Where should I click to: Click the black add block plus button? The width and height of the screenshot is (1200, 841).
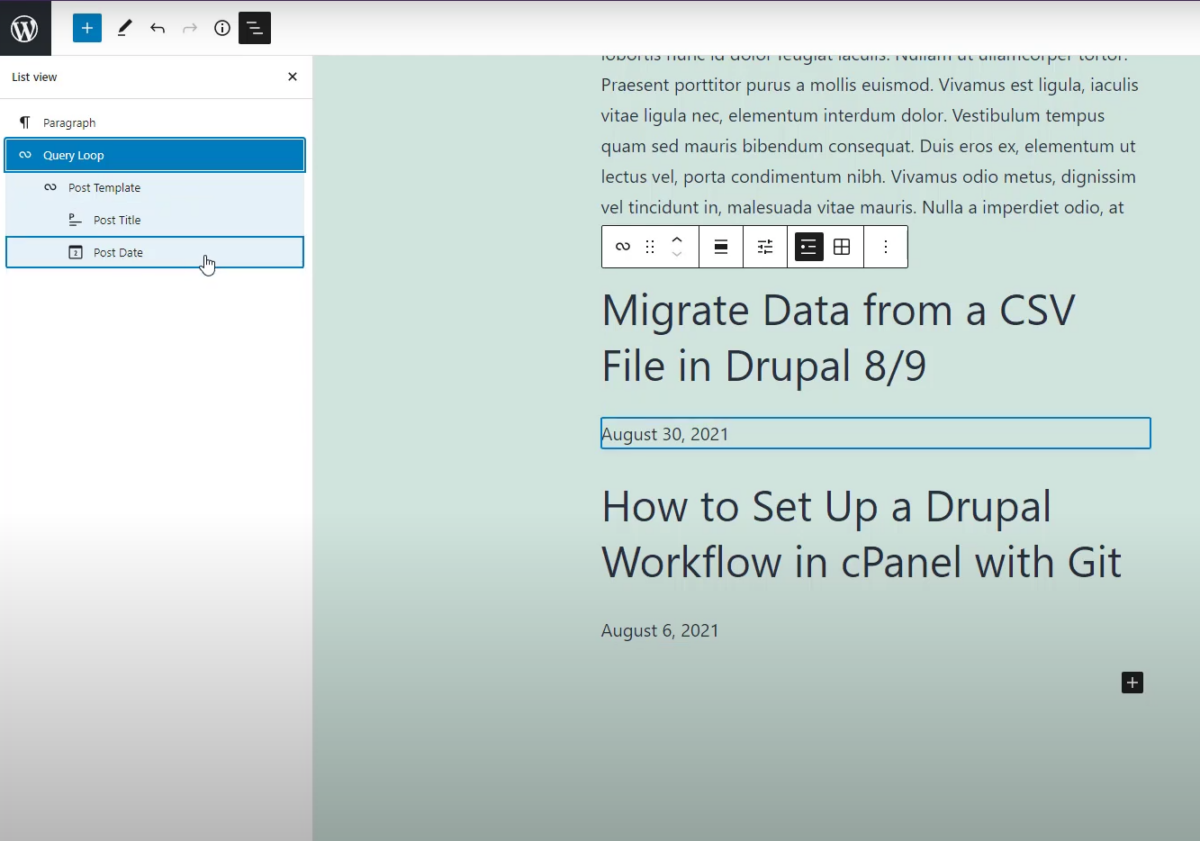click(x=1132, y=683)
